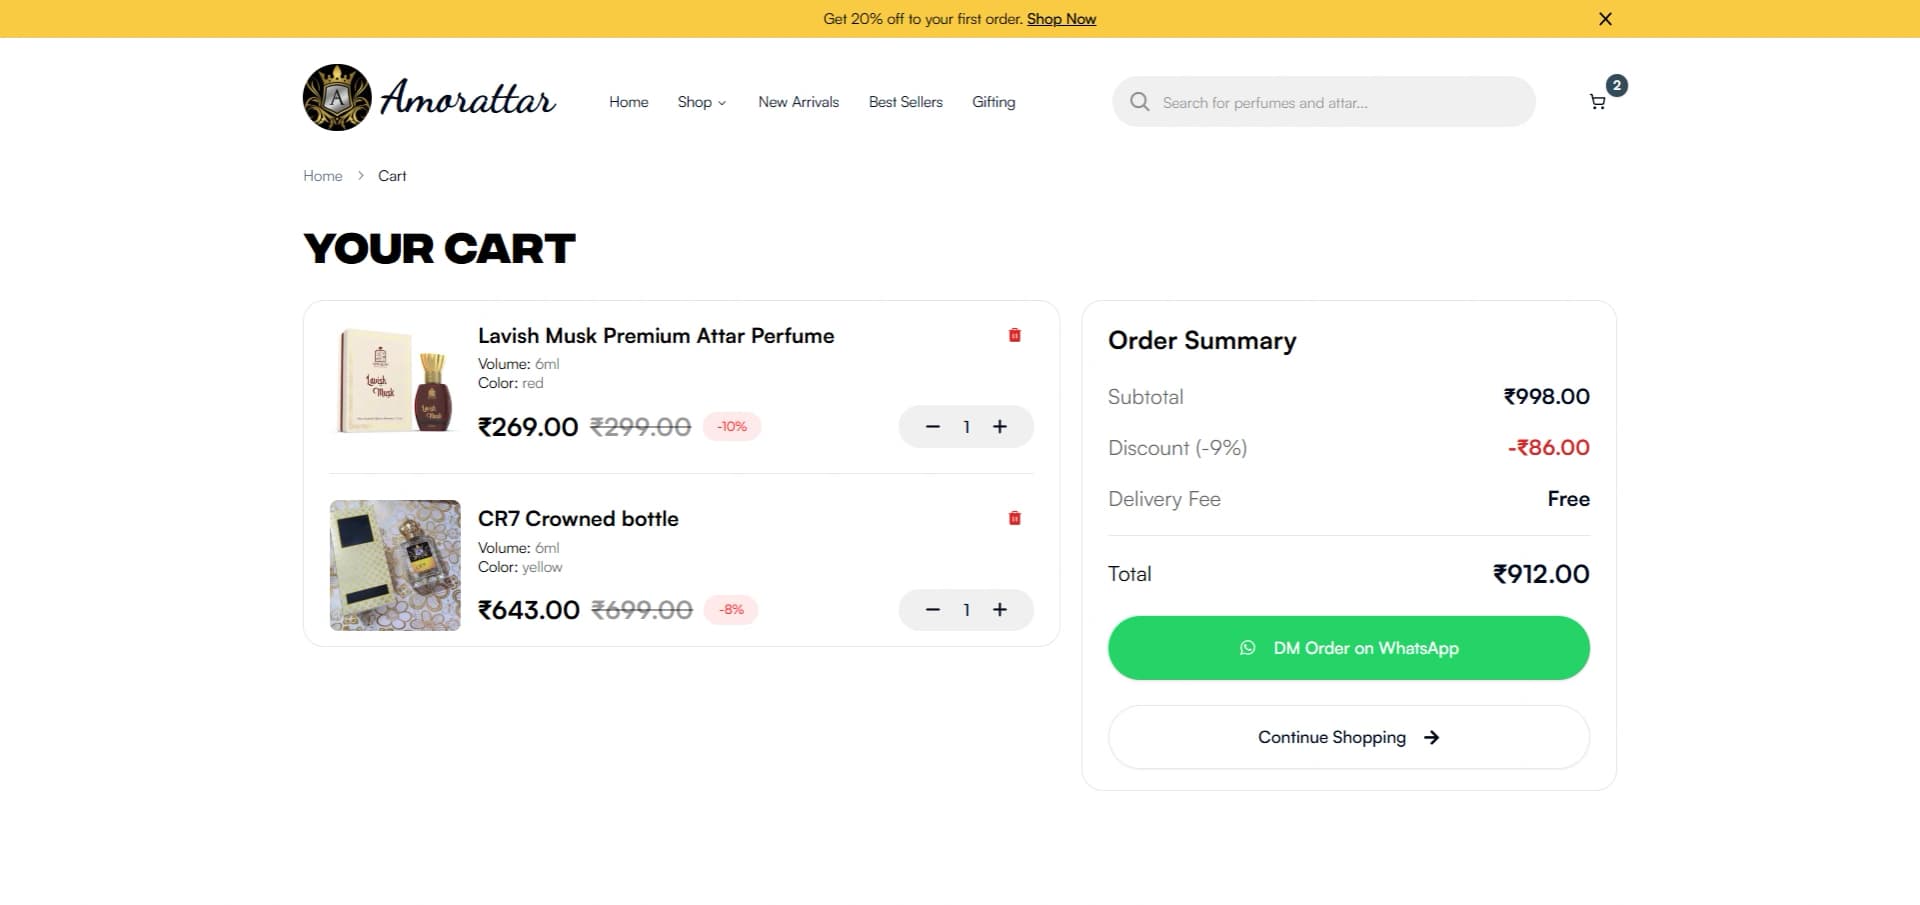Click the breadcrumb chevron separator

(x=360, y=176)
